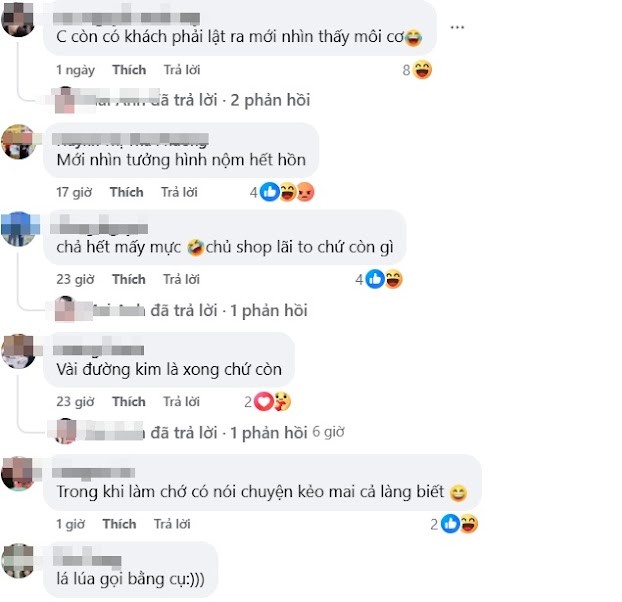Click blue like reaction on 'chả hết mấy mực' comment
Image resolution: width=622 pixels, height=602 pixels.
click(375, 279)
